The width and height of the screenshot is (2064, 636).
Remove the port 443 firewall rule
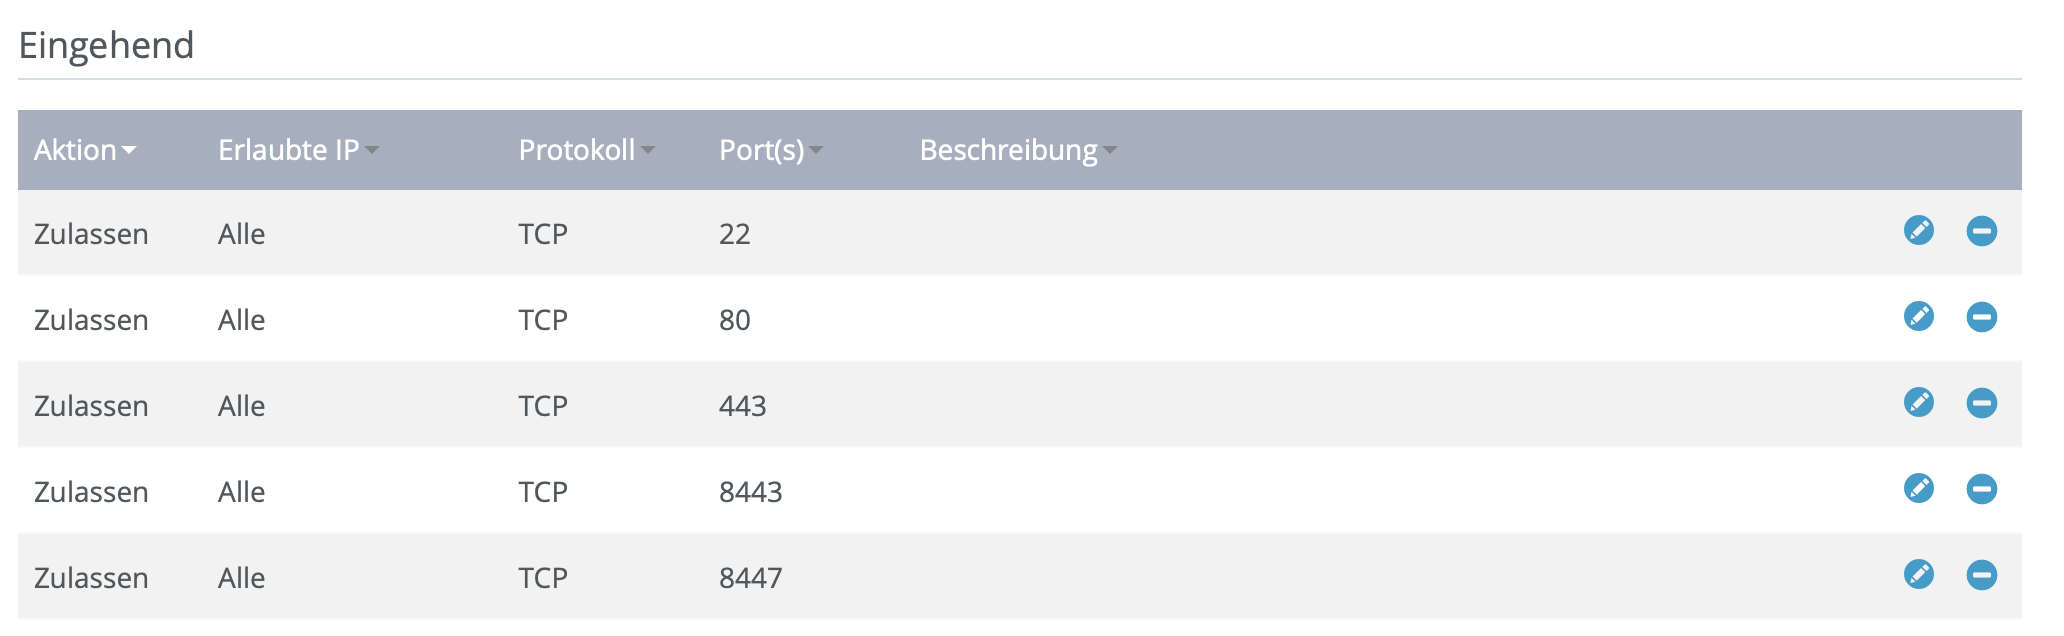click(x=1981, y=403)
